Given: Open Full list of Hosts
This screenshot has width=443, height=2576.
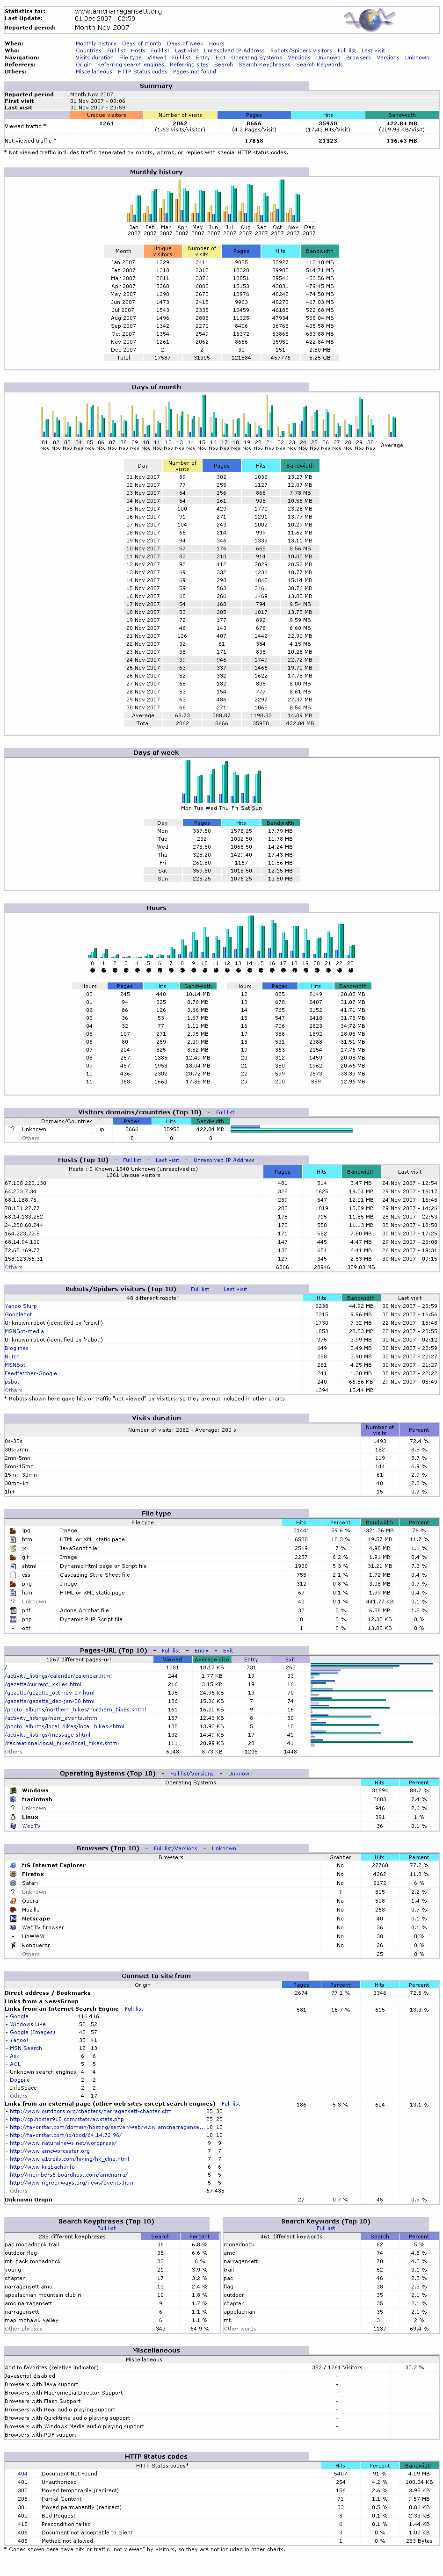Looking at the screenshot, I should (132, 1160).
